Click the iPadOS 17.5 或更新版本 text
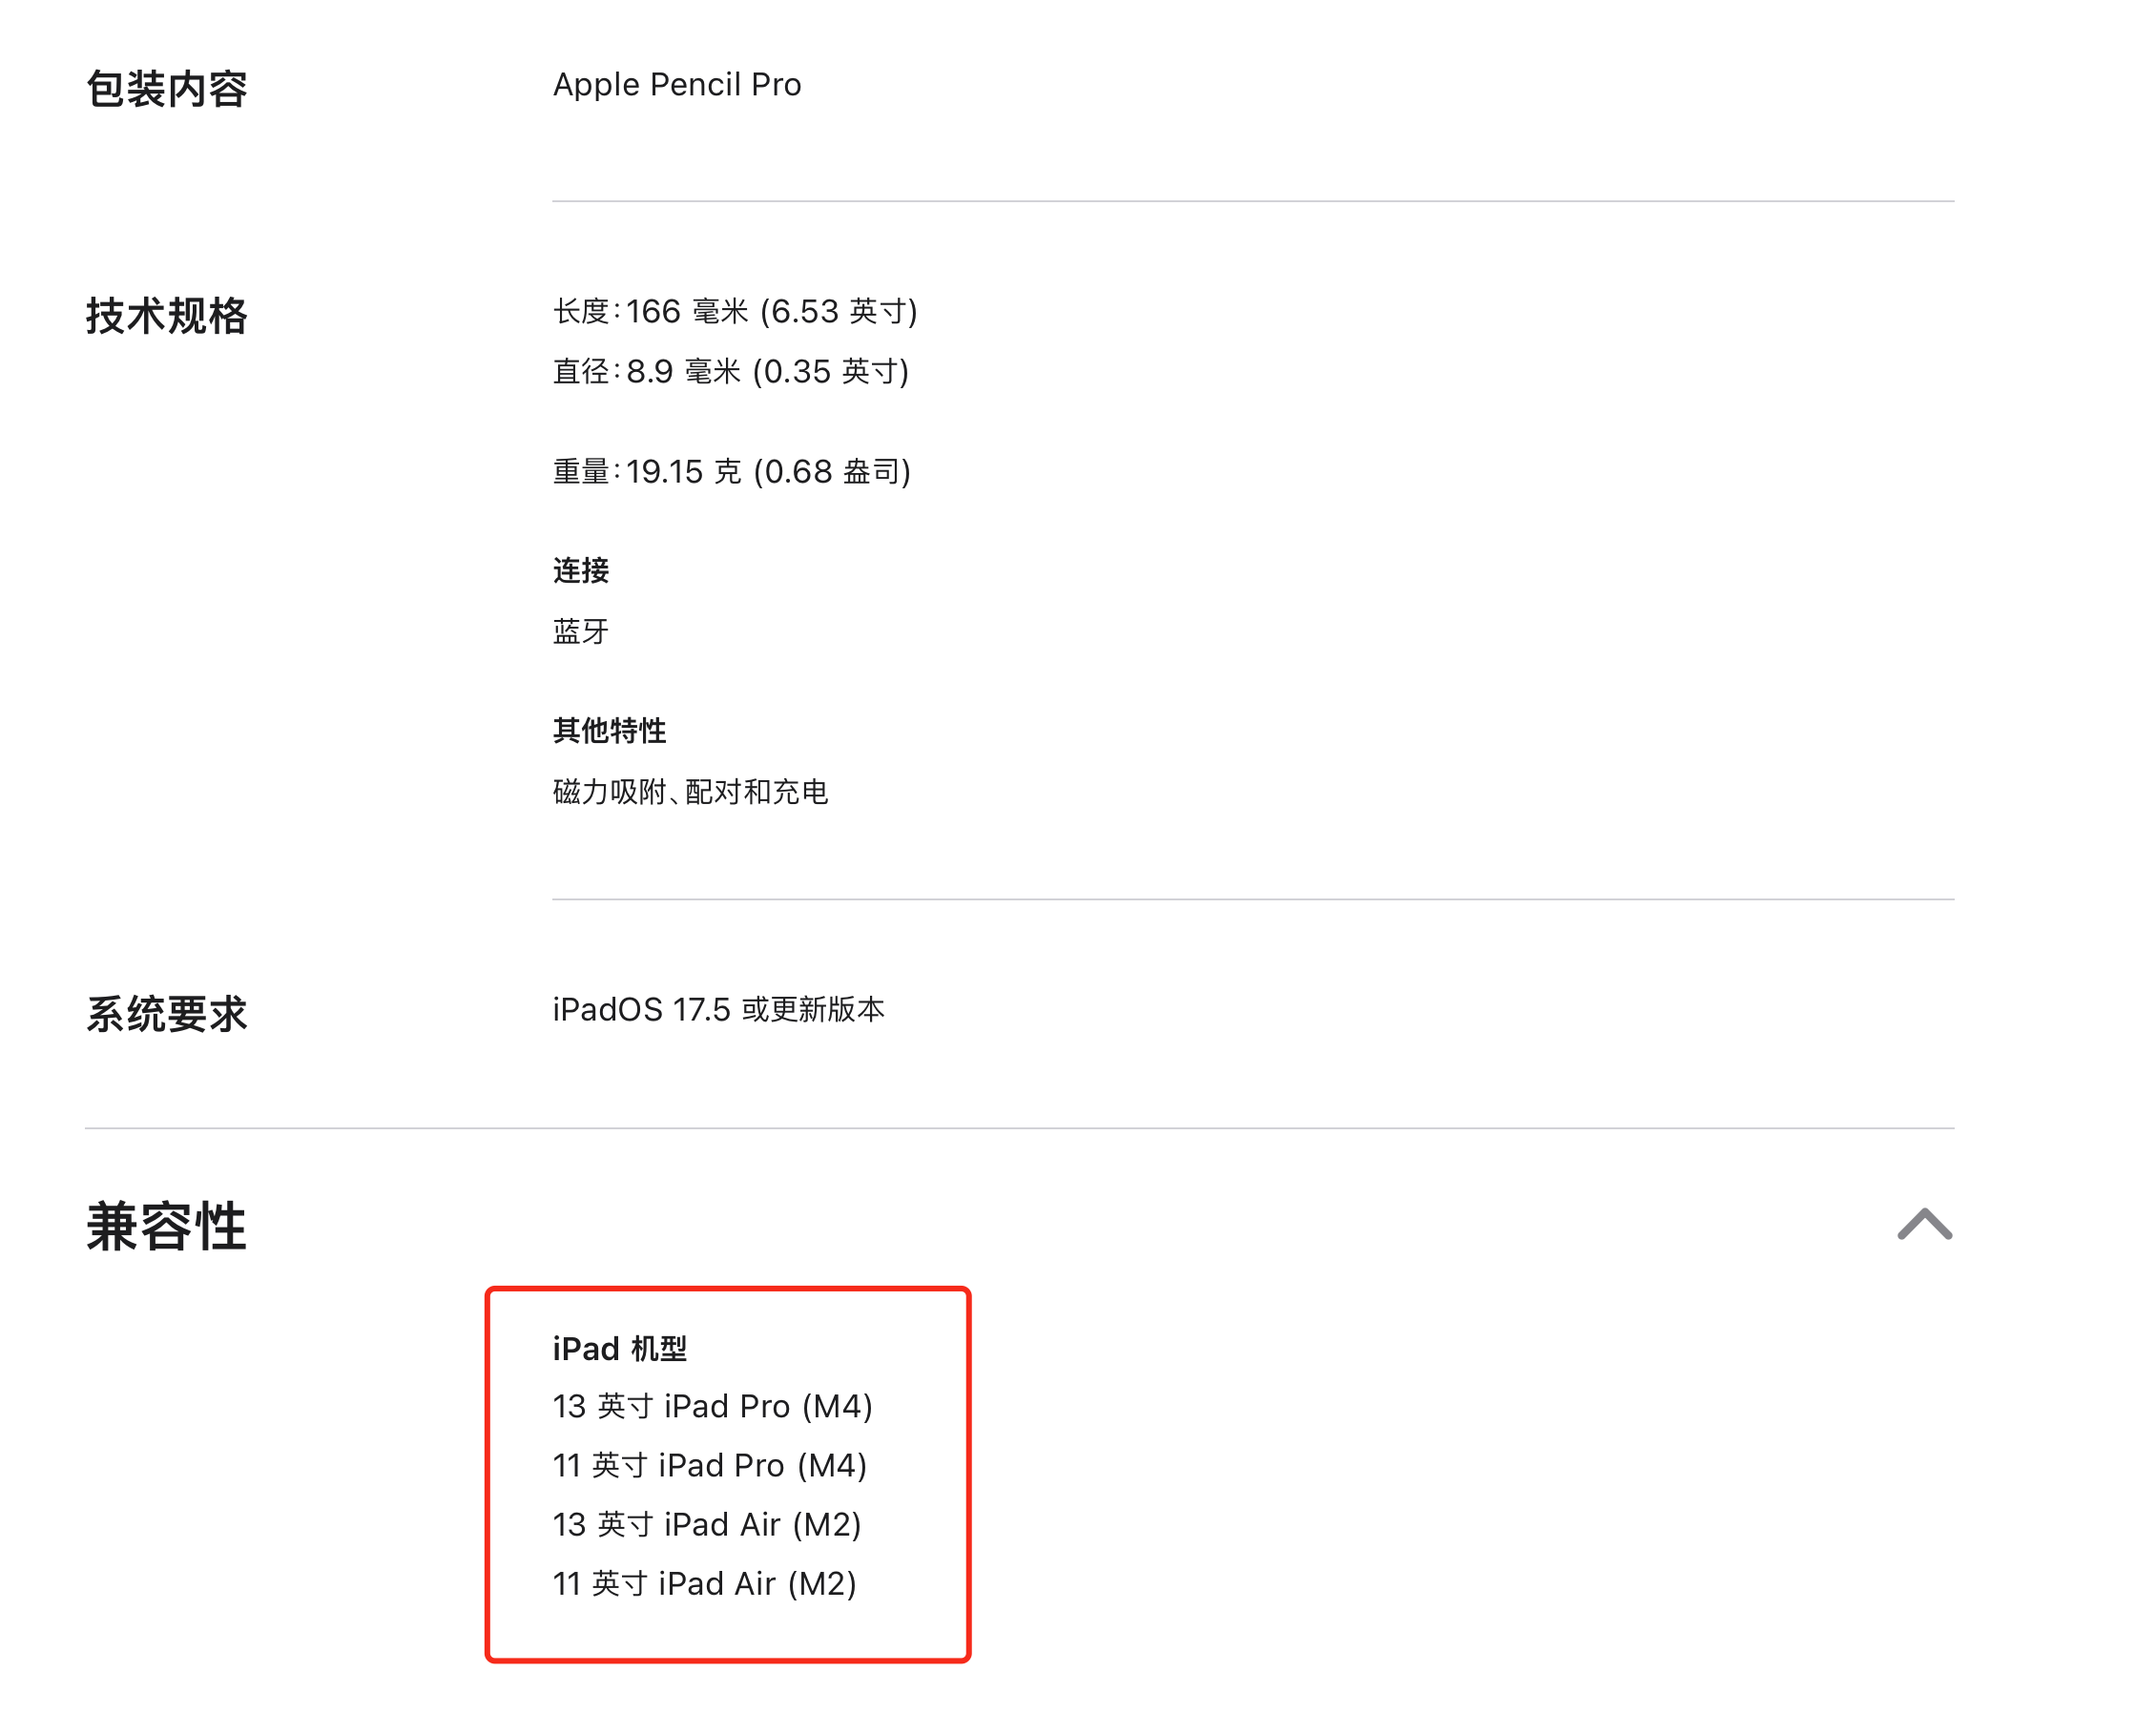Image resolution: width=2156 pixels, height=1734 pixels. (718, 1010)
